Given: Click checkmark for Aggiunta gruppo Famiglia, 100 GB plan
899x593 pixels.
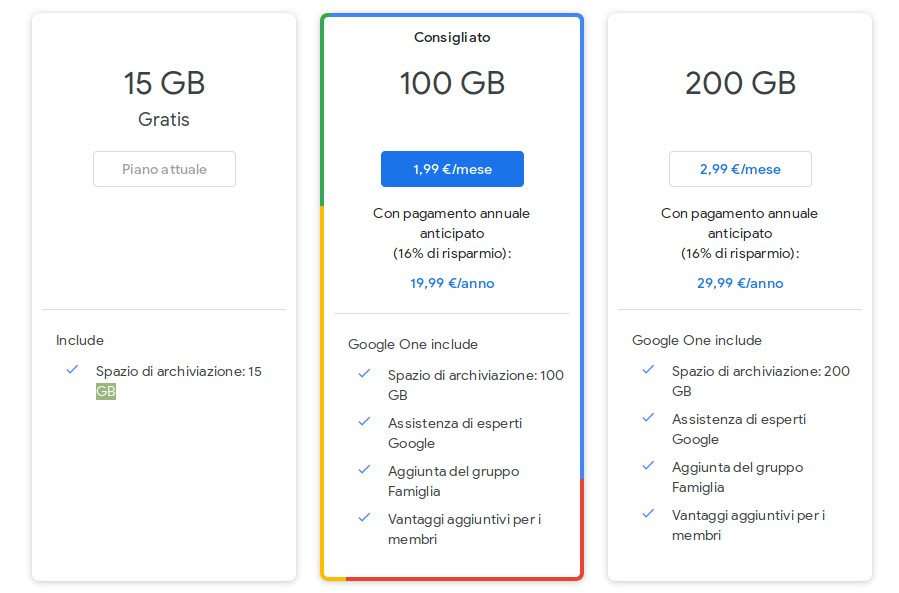Looking at the screenshot, I should pyautogui.click(x=364, y=469).
